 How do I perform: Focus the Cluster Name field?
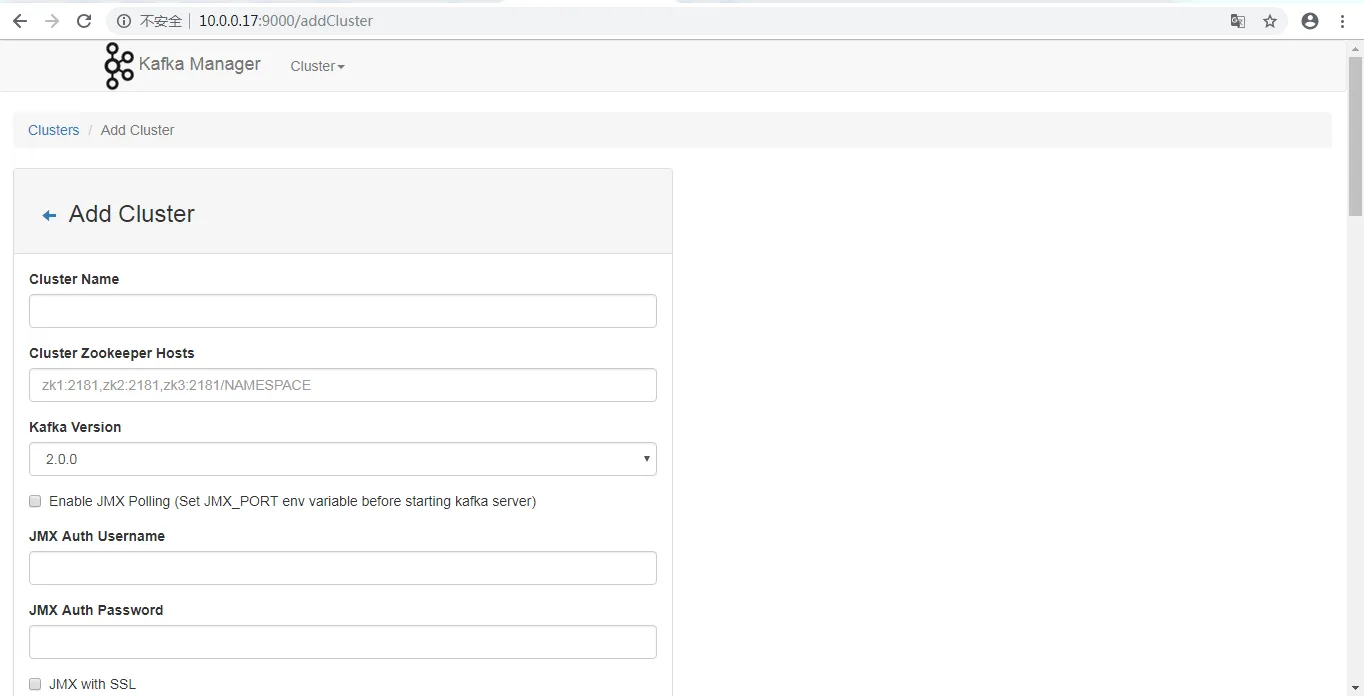(x=343, y=311)
